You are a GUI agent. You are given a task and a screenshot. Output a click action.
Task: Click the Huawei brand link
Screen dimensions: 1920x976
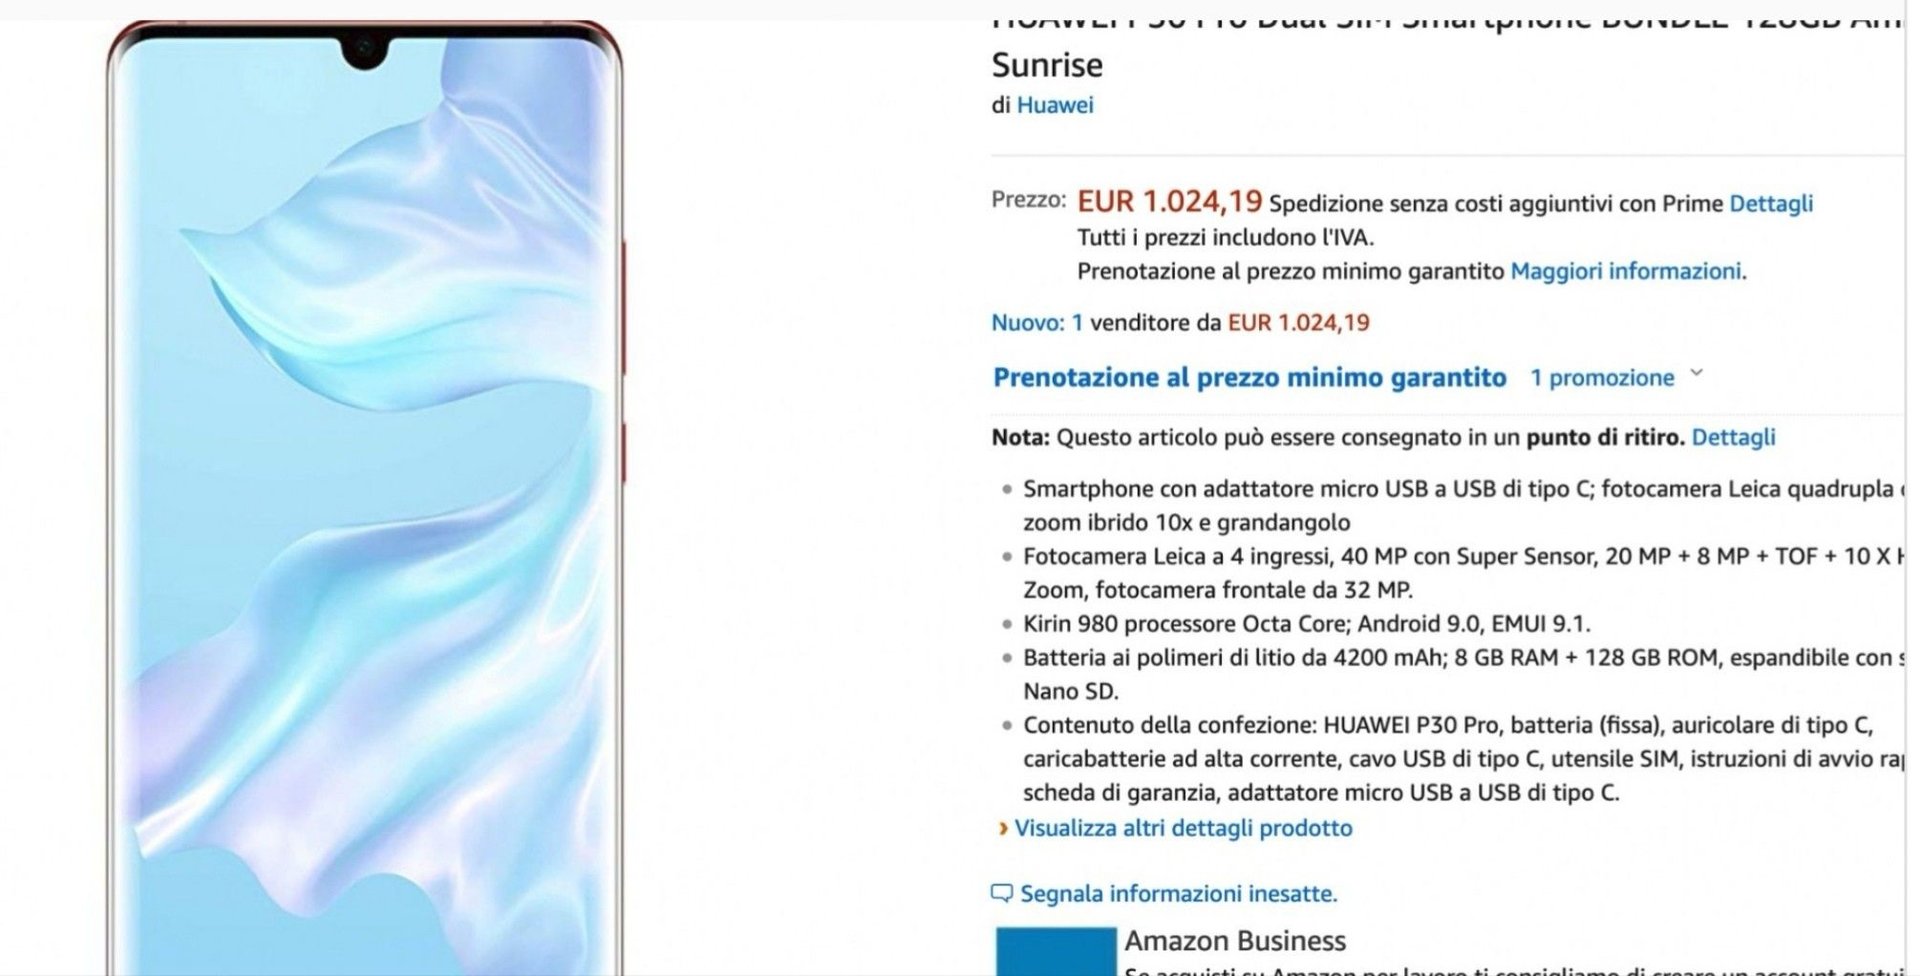(1055, 105)
